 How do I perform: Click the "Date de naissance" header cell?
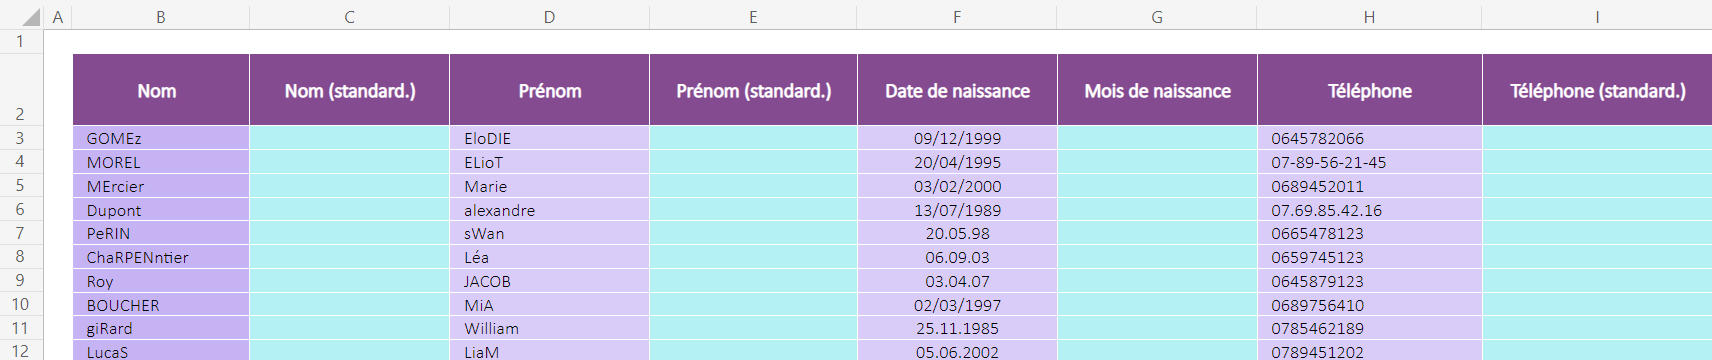point(957,90)
